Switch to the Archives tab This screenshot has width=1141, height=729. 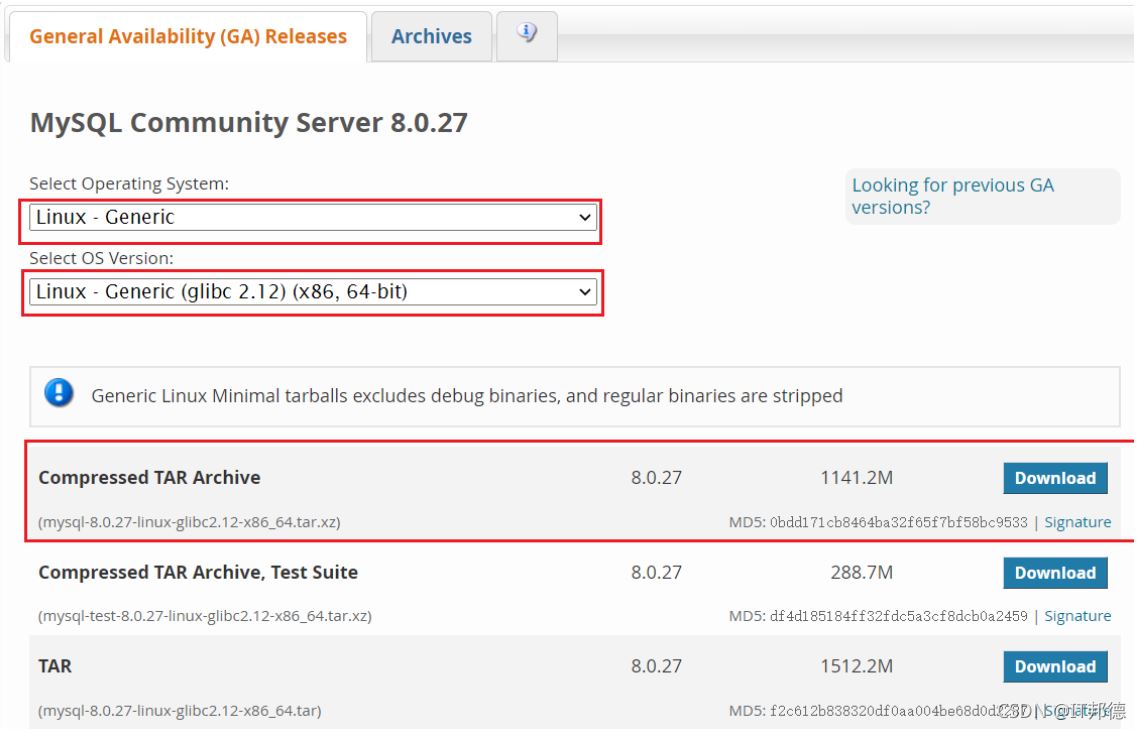(x=431, y=36)
